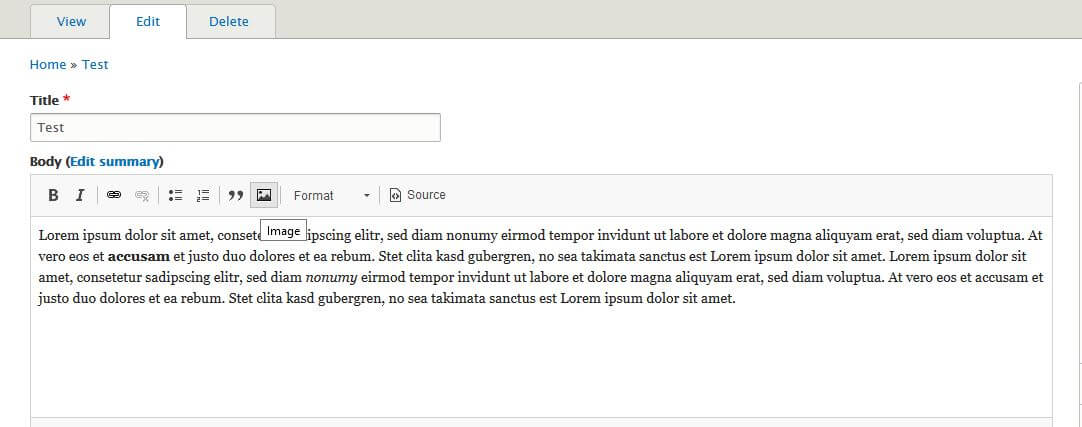The height and width of the screenshot is (427, 1082).
Task: Switch editor to Source view
Action: 417,195
